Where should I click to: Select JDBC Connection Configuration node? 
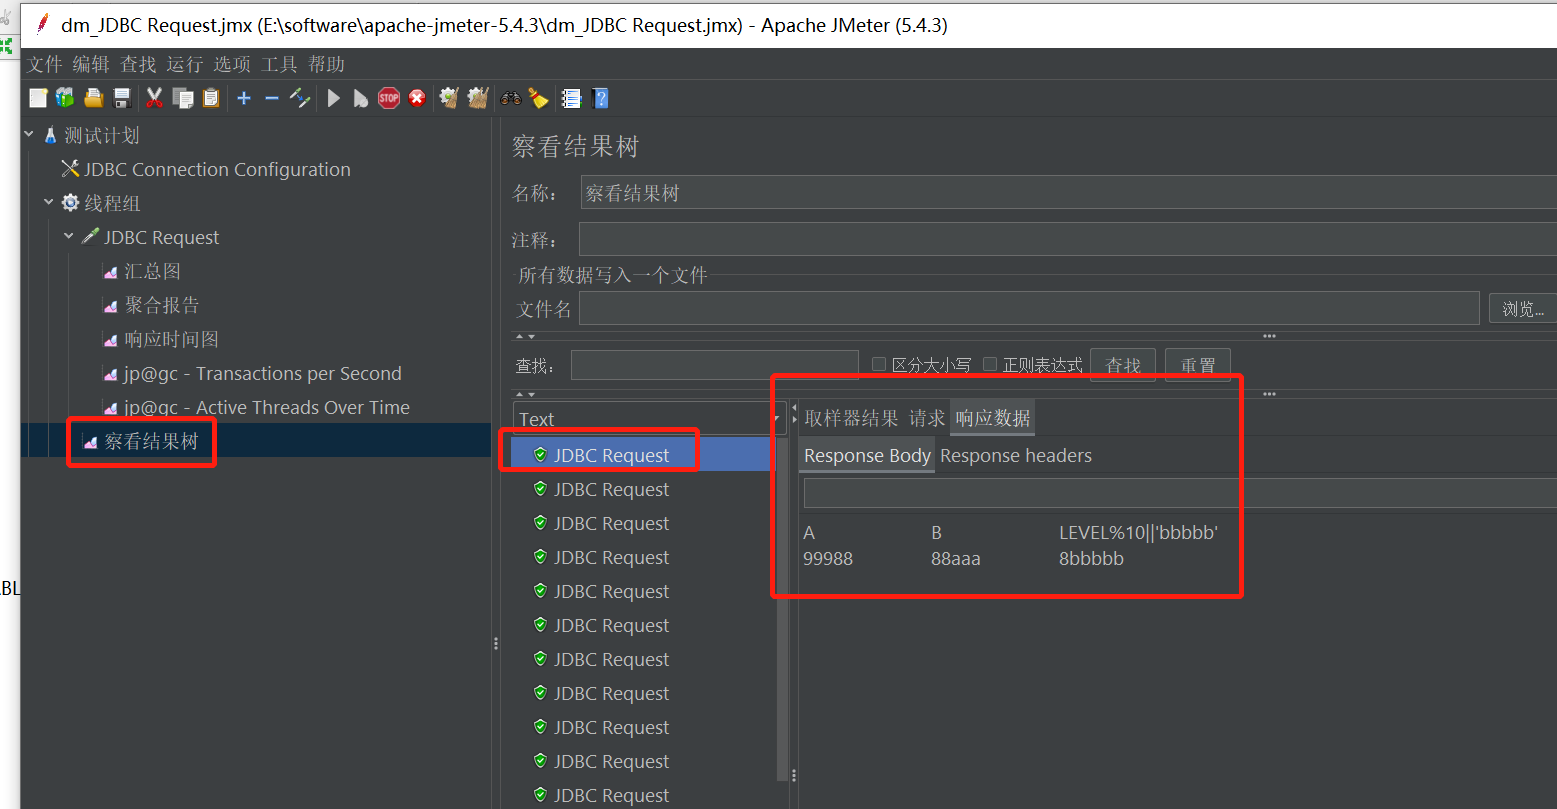pos(216,169)
